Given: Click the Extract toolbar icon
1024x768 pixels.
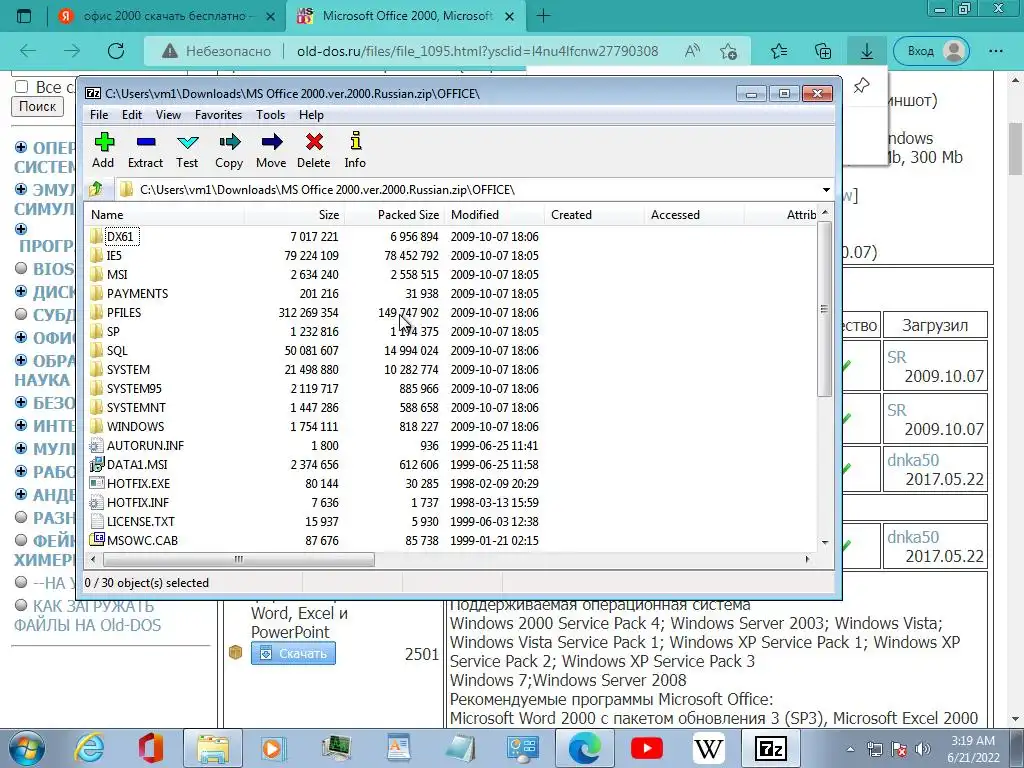Looking at the screenshot, I should point(145,151).
